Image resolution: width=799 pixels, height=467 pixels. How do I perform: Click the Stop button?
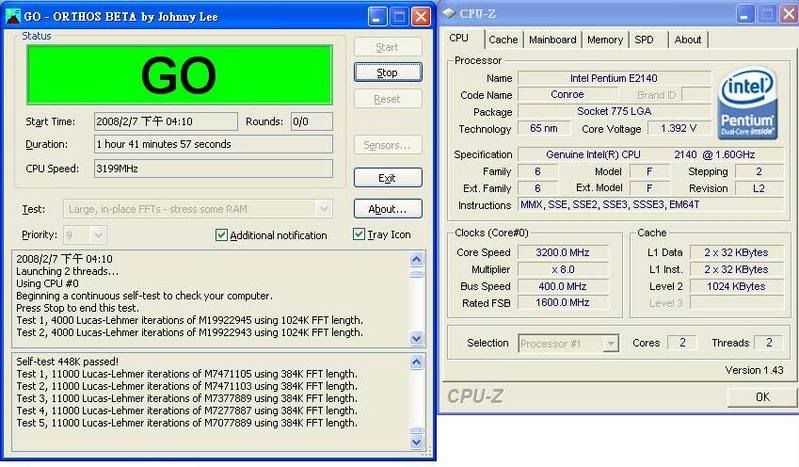388,72
